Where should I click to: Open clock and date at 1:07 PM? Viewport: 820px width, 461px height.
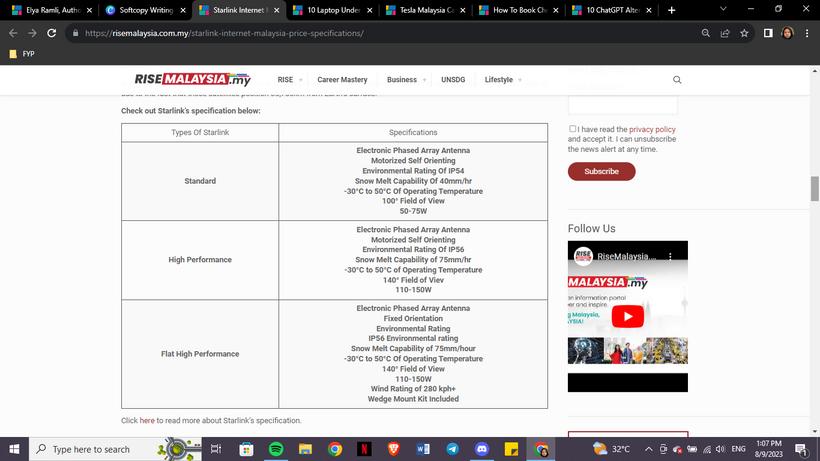pos(769,449)
